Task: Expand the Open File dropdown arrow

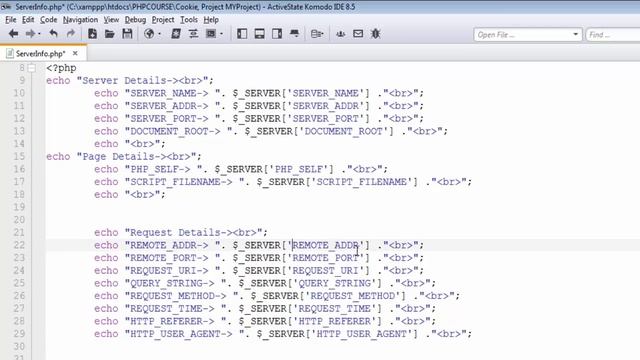Action: pos(576,34)
